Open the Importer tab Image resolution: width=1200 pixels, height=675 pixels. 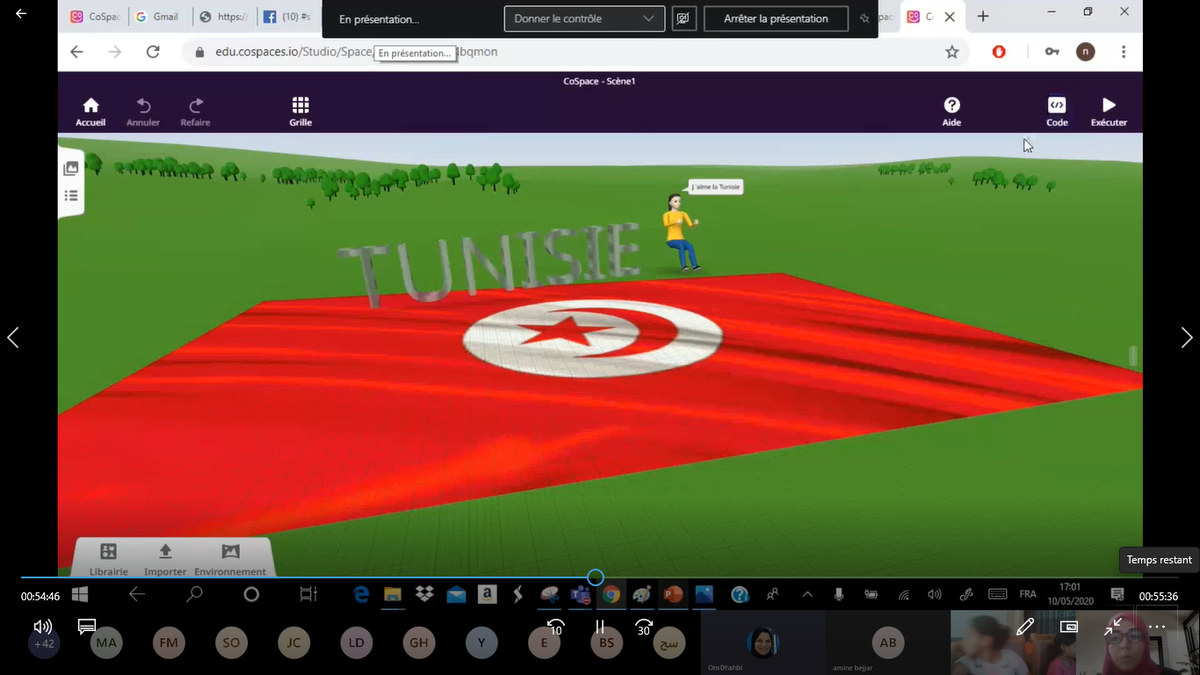coord(165,559)
